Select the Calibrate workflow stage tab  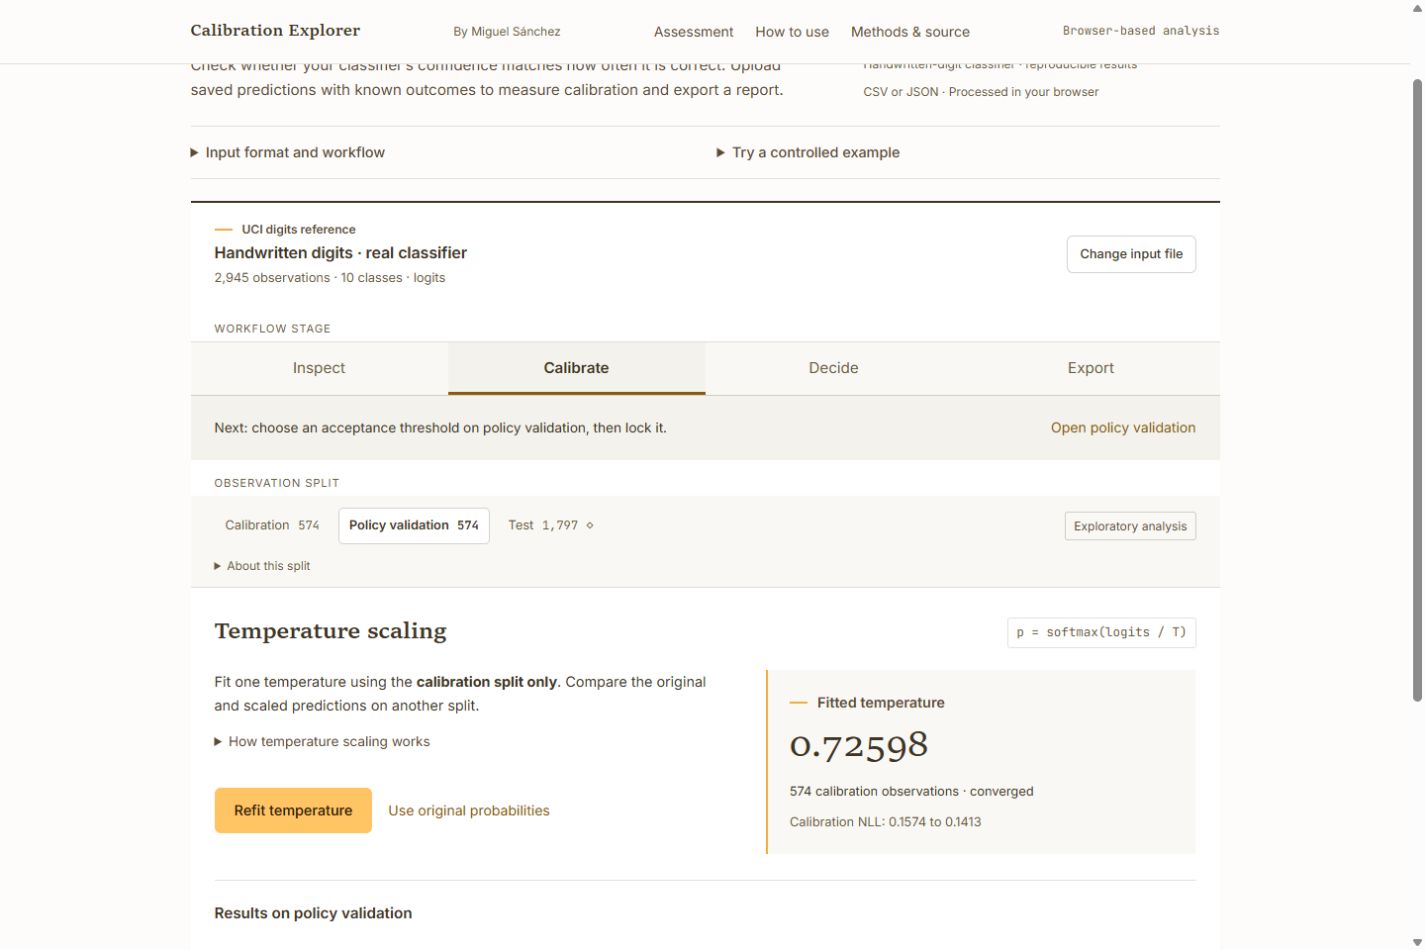[576, 368]
